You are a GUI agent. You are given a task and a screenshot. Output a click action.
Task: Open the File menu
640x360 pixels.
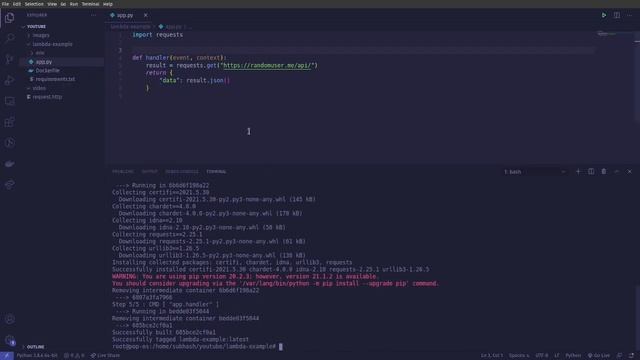(x=5, y=4)
